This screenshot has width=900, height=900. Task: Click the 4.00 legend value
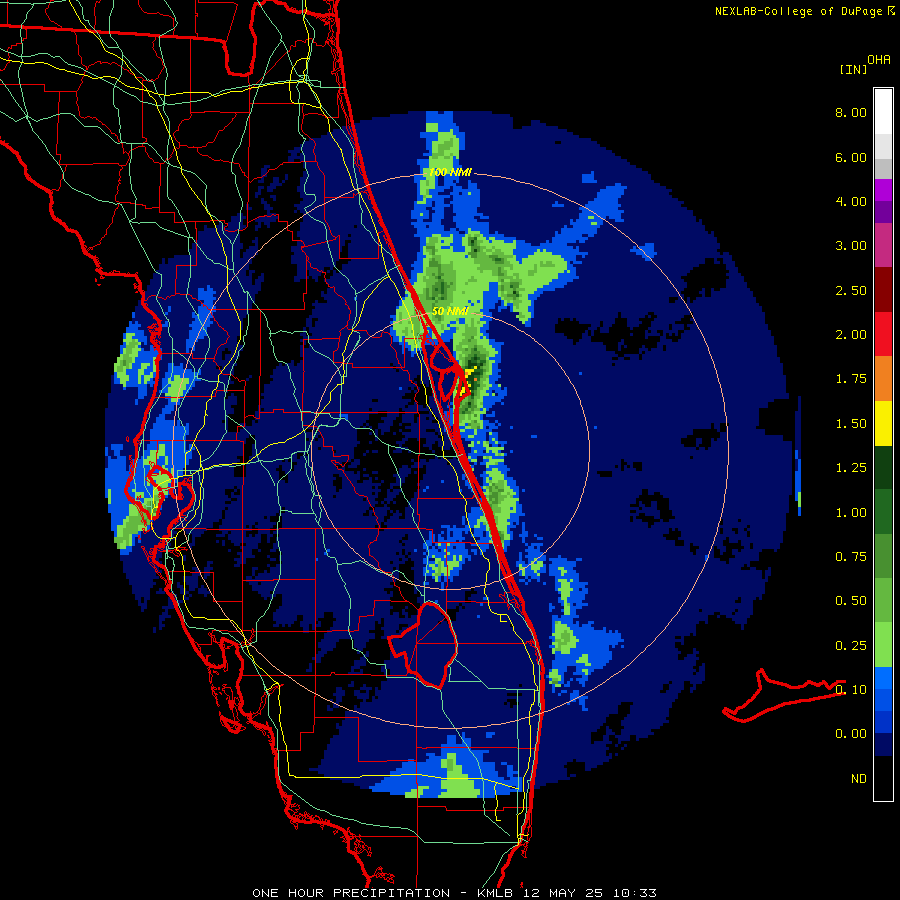tap(851, 201)
